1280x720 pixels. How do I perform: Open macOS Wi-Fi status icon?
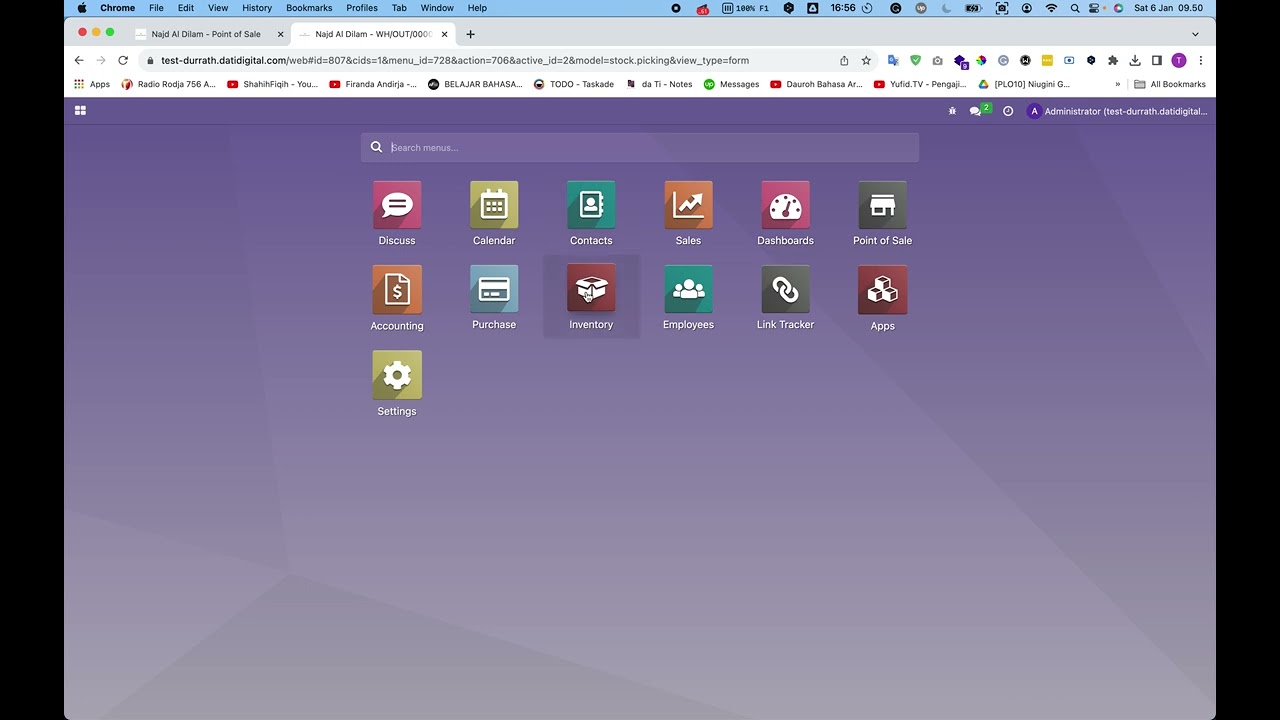(x=1051, y=8)
